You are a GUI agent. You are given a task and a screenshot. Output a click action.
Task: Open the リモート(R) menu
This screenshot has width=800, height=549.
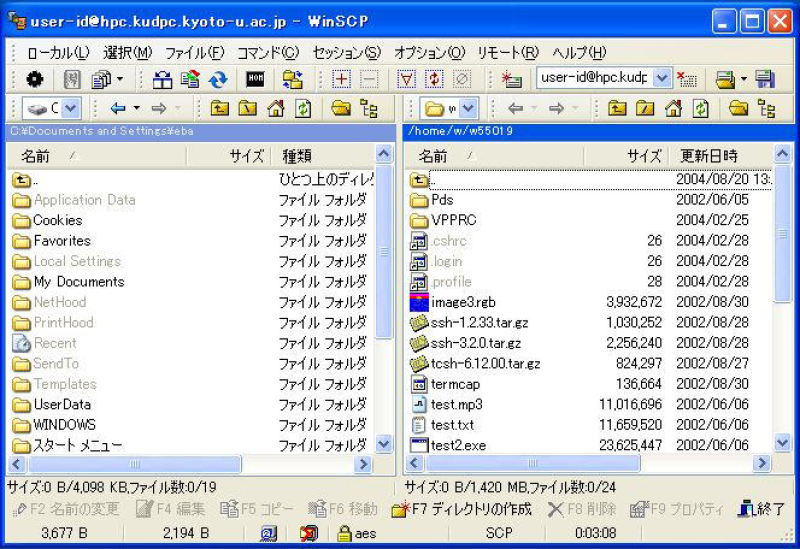tap(508, 52)
